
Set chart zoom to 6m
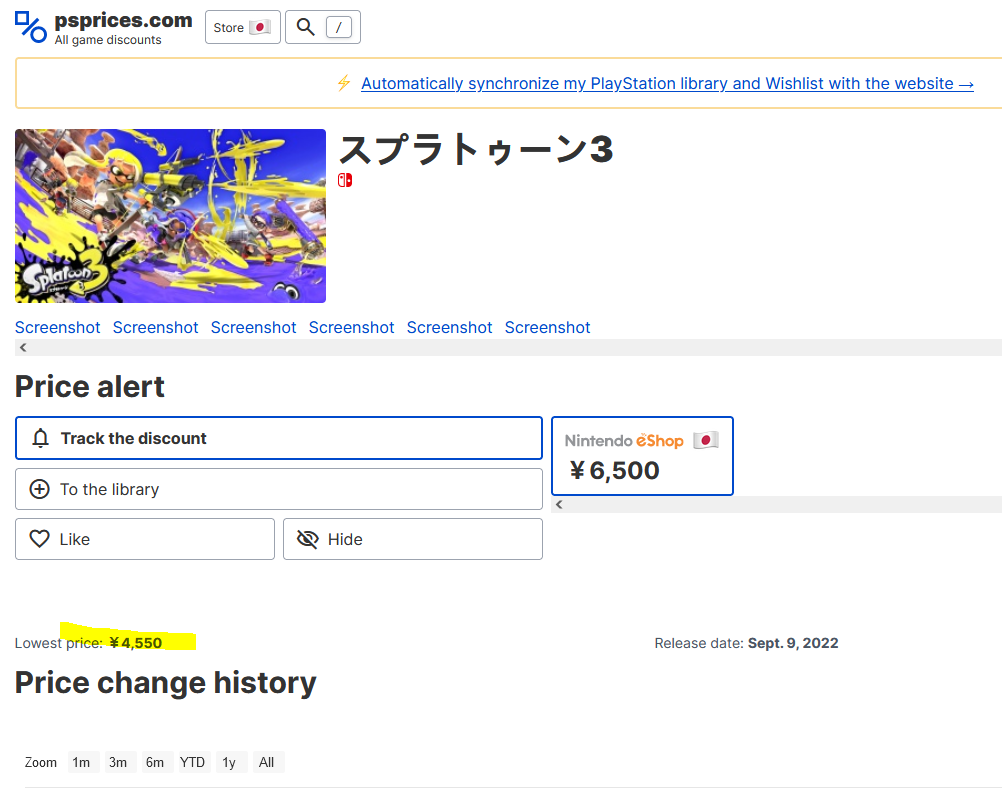[x=155, y=762]
